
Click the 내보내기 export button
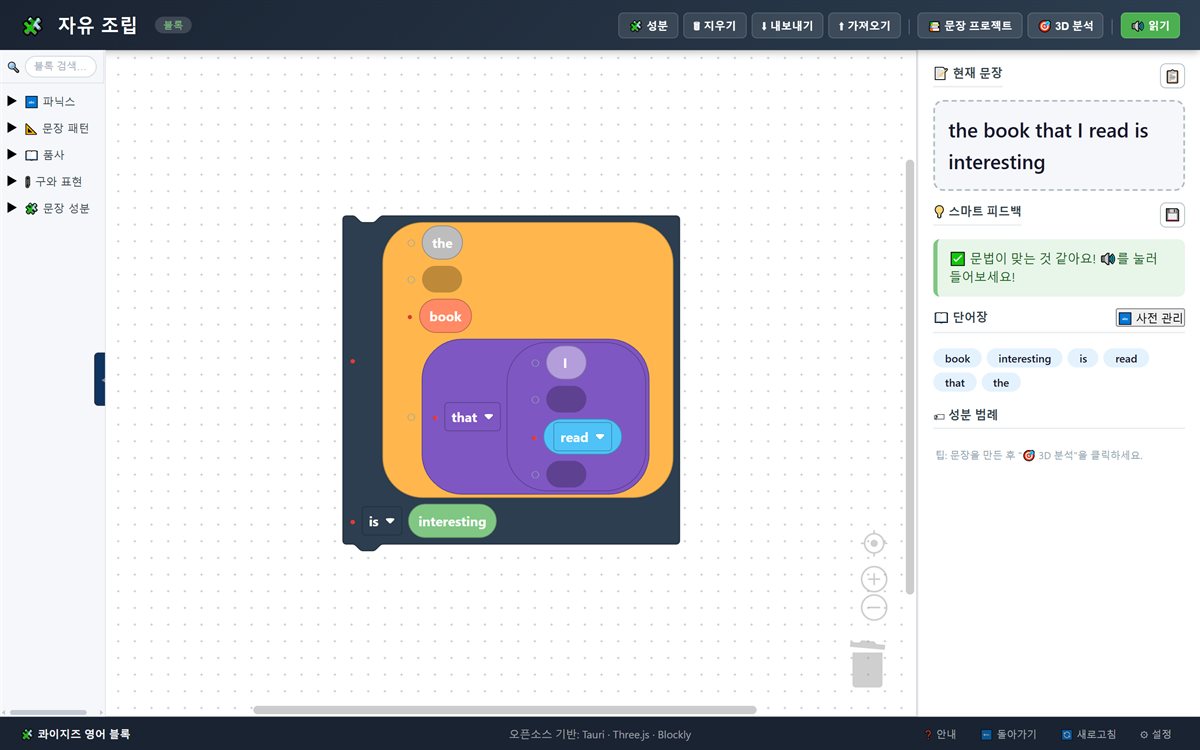787,26
